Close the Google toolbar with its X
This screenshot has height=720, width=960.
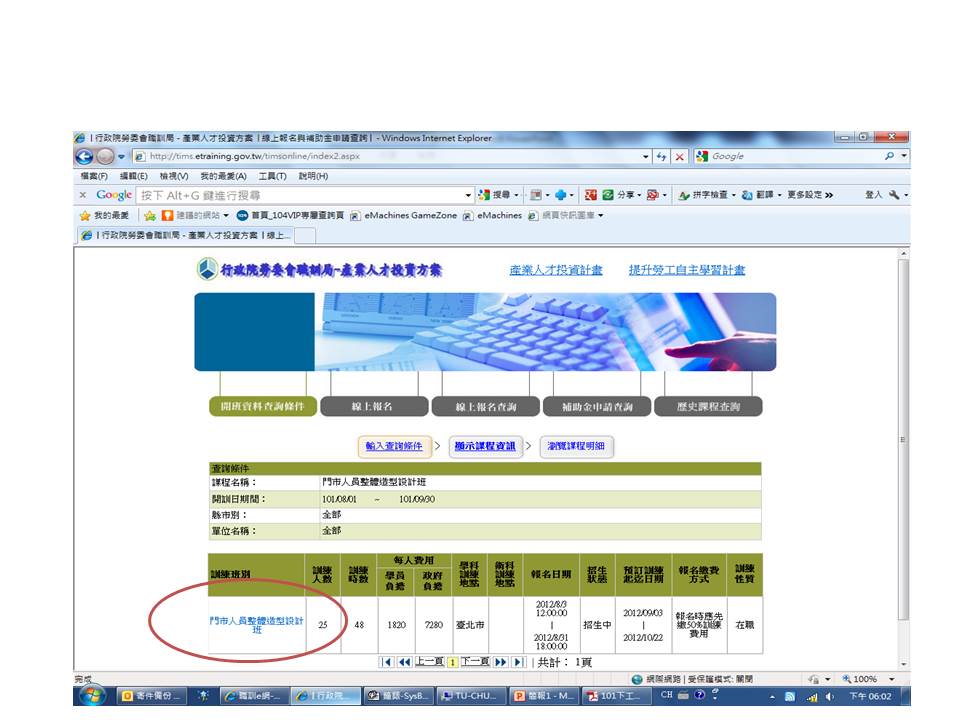(x=83, y=195)
